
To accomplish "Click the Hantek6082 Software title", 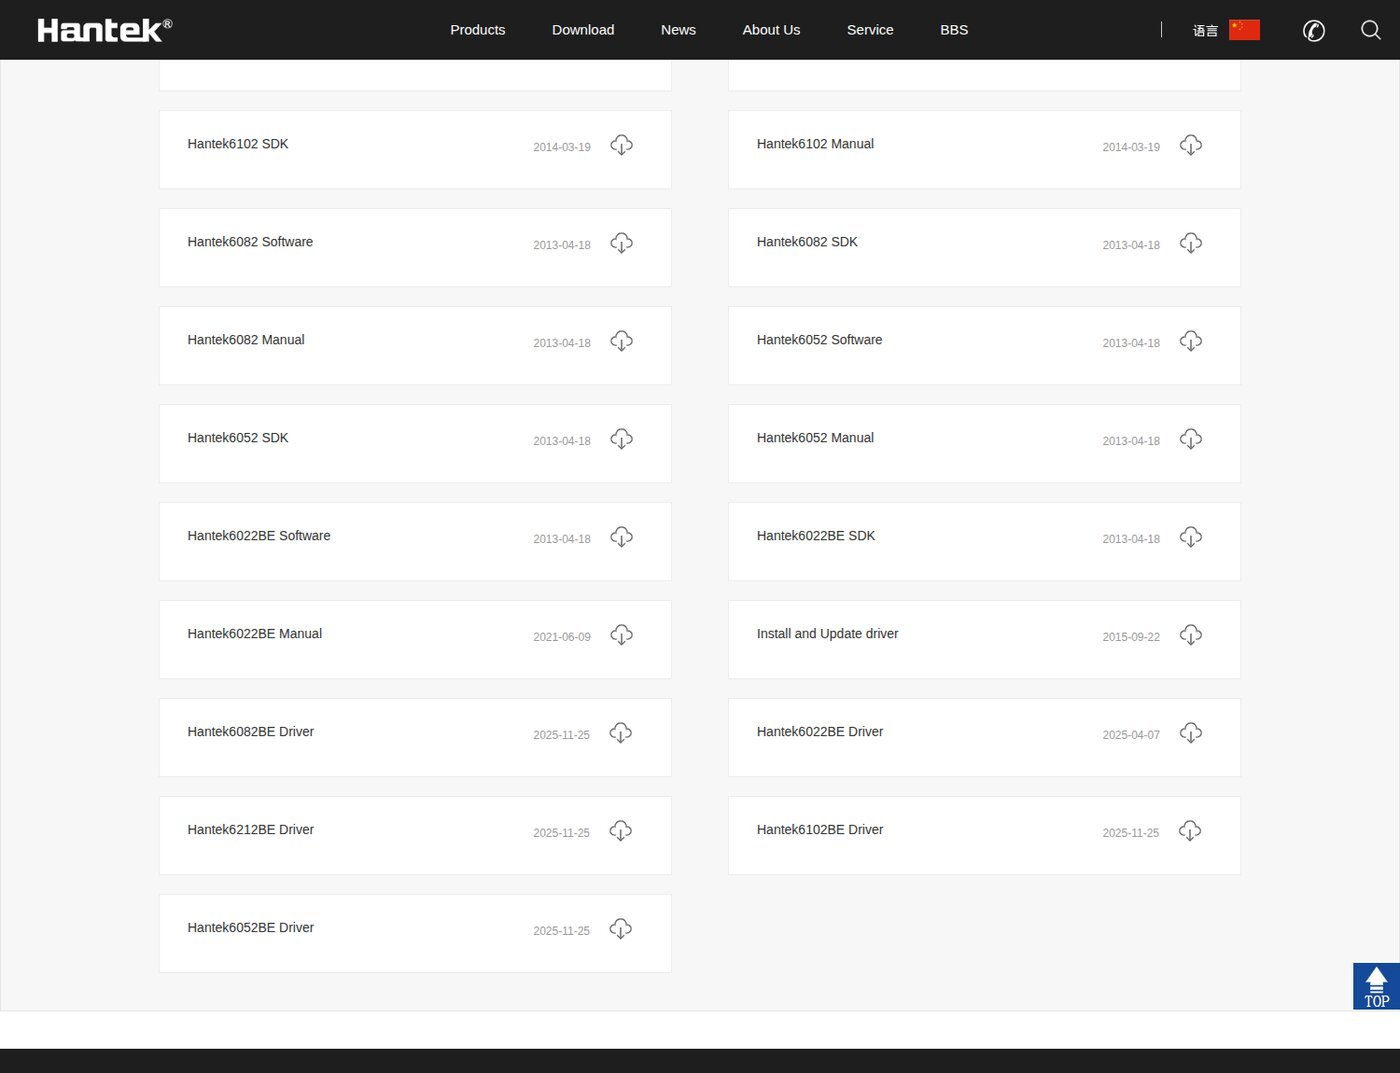I will (250, 242).
